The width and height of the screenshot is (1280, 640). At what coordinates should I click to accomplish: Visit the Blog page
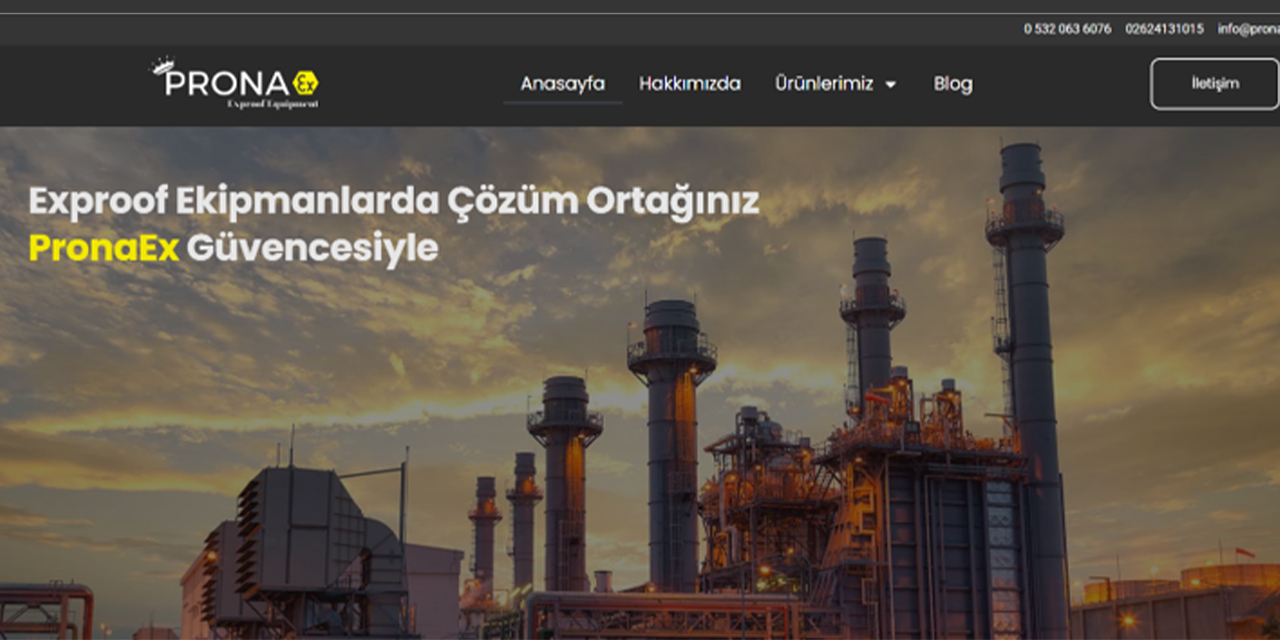[x=953, y=84]
